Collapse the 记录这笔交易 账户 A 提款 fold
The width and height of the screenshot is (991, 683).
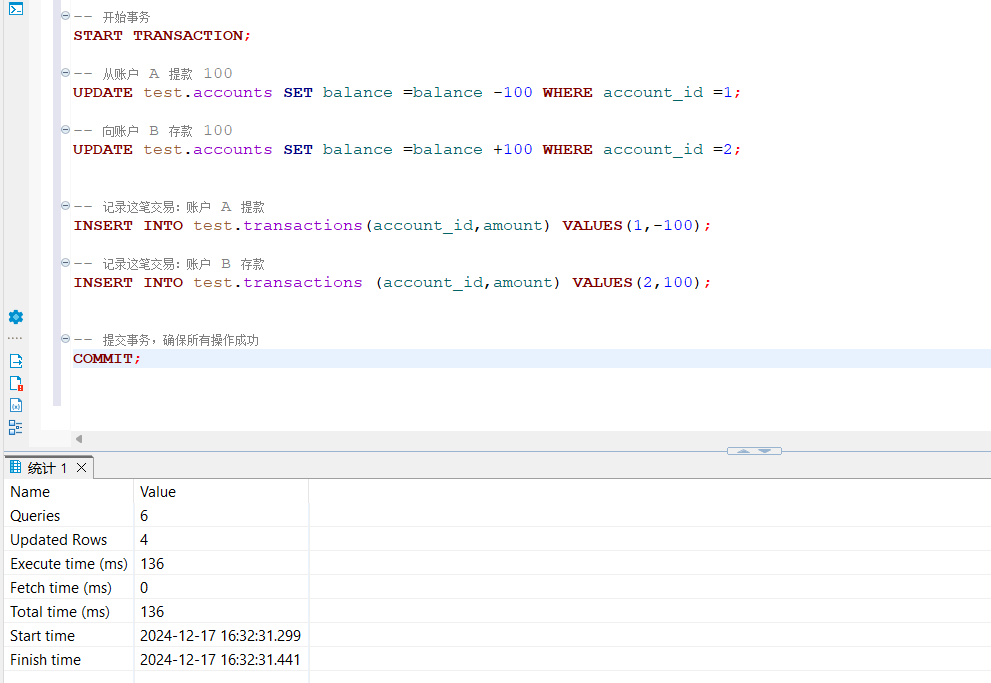65,207
